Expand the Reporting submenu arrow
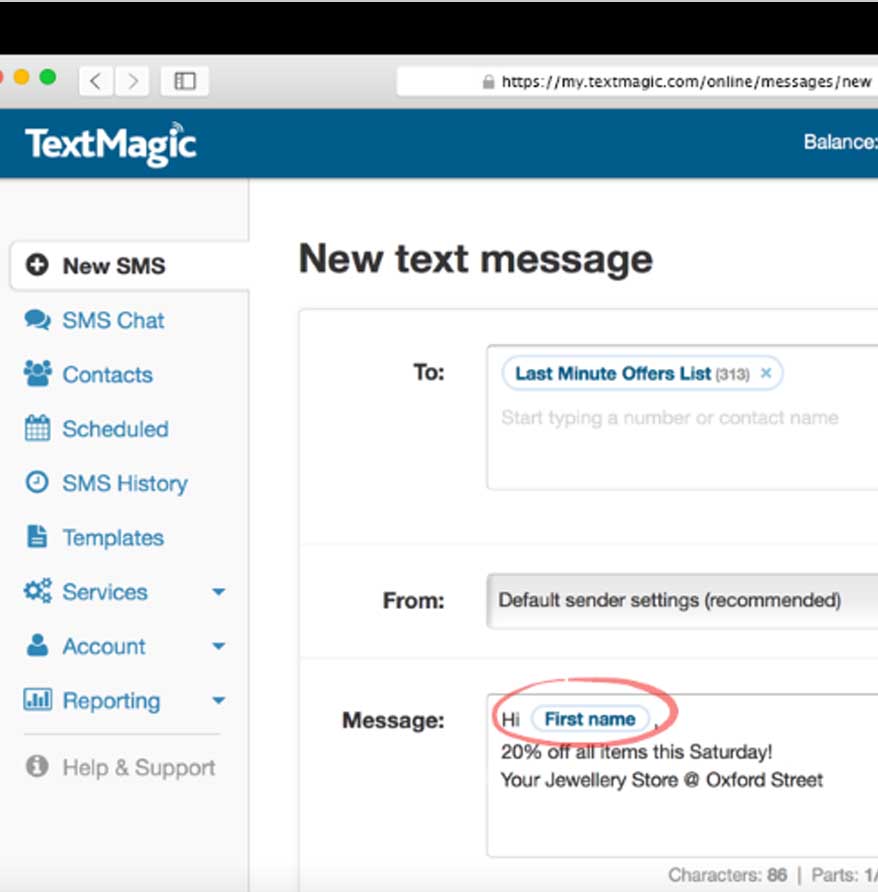This screenshot has height=892, width=878. coord(218,701)
